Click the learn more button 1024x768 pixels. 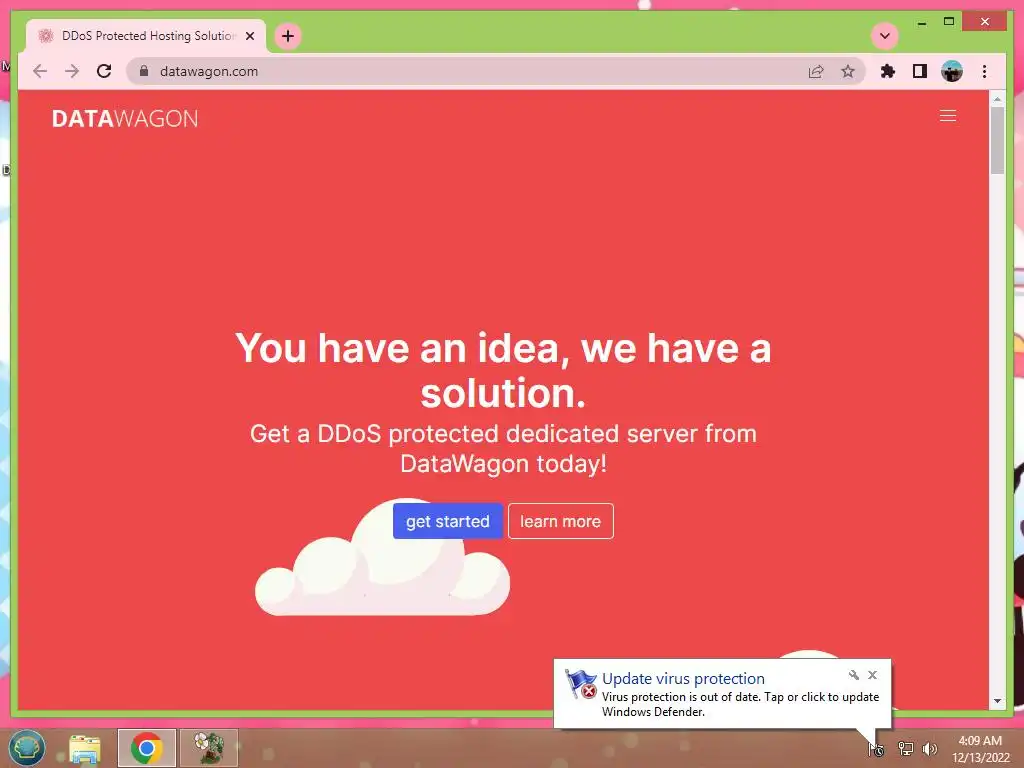click(x=560, y=521)
